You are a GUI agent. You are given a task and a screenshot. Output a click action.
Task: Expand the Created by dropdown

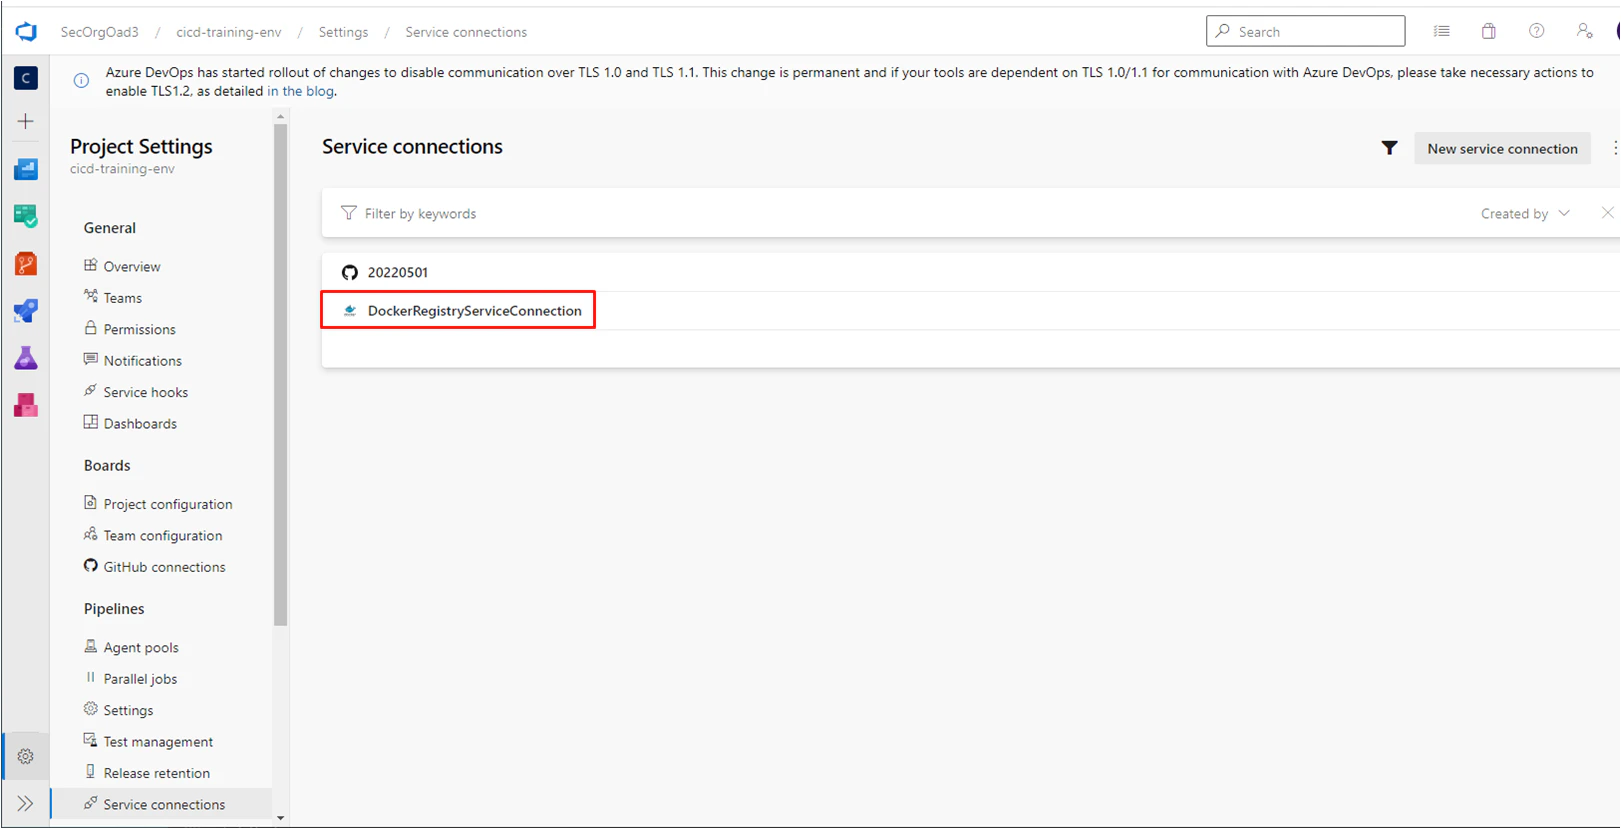coord(1525,213)
